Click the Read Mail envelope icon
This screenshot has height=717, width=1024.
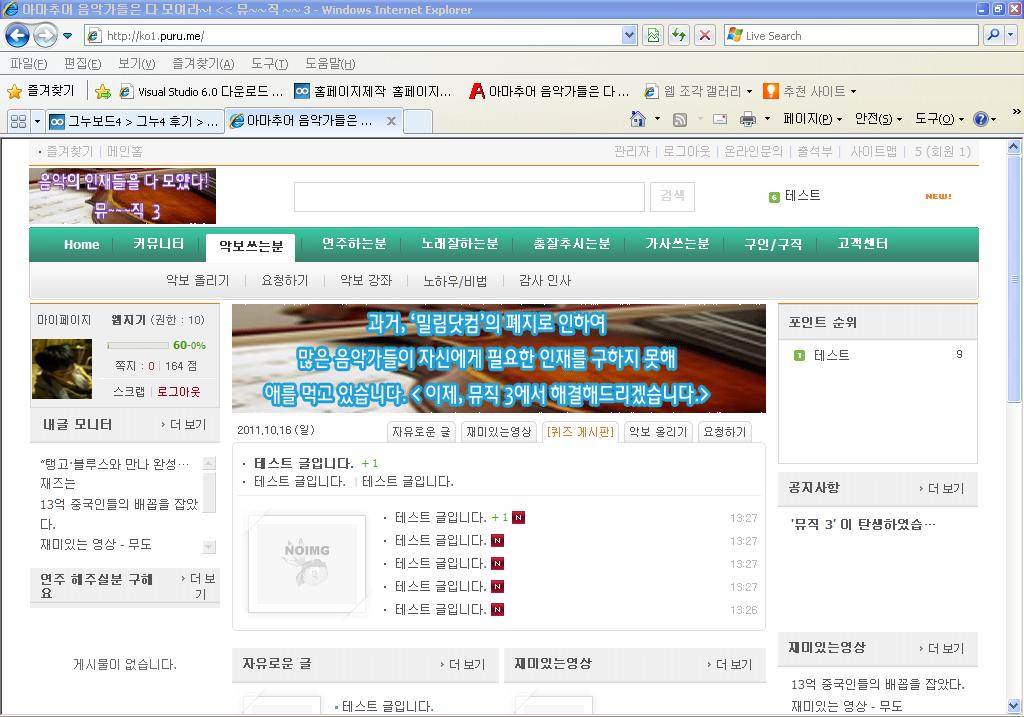[x=718, y=119]
